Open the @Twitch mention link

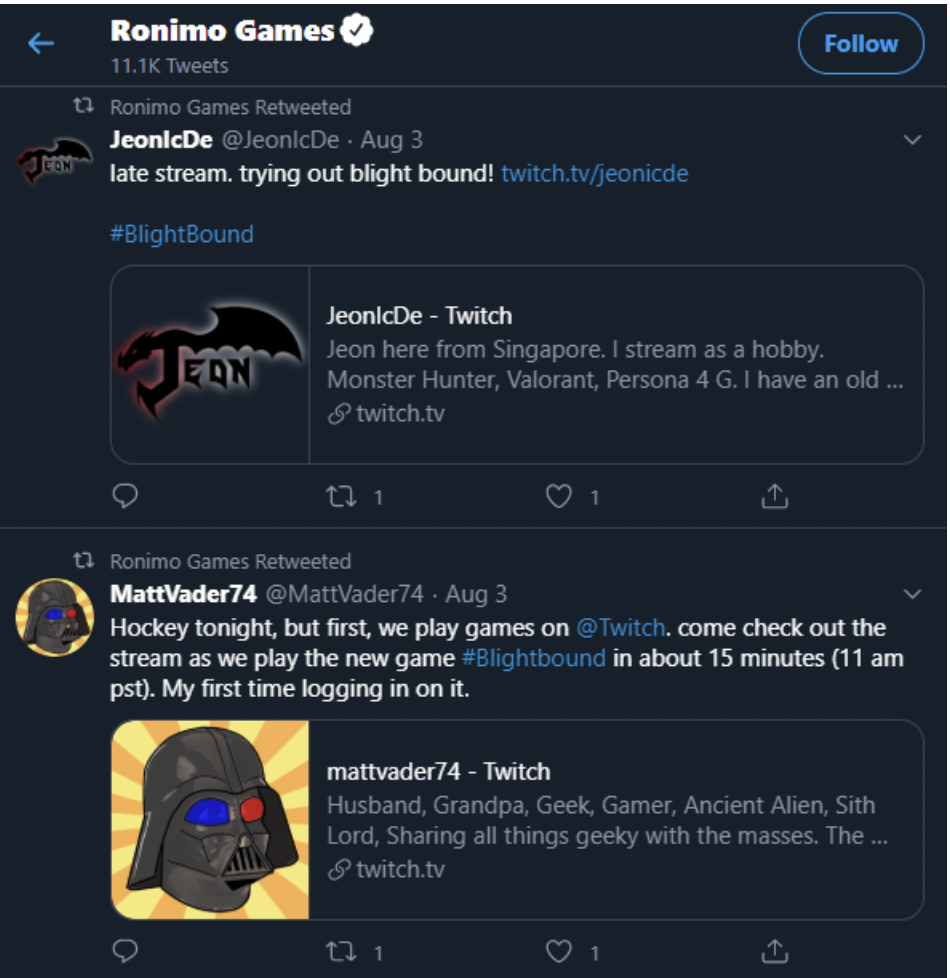click(x=620, y=627)
